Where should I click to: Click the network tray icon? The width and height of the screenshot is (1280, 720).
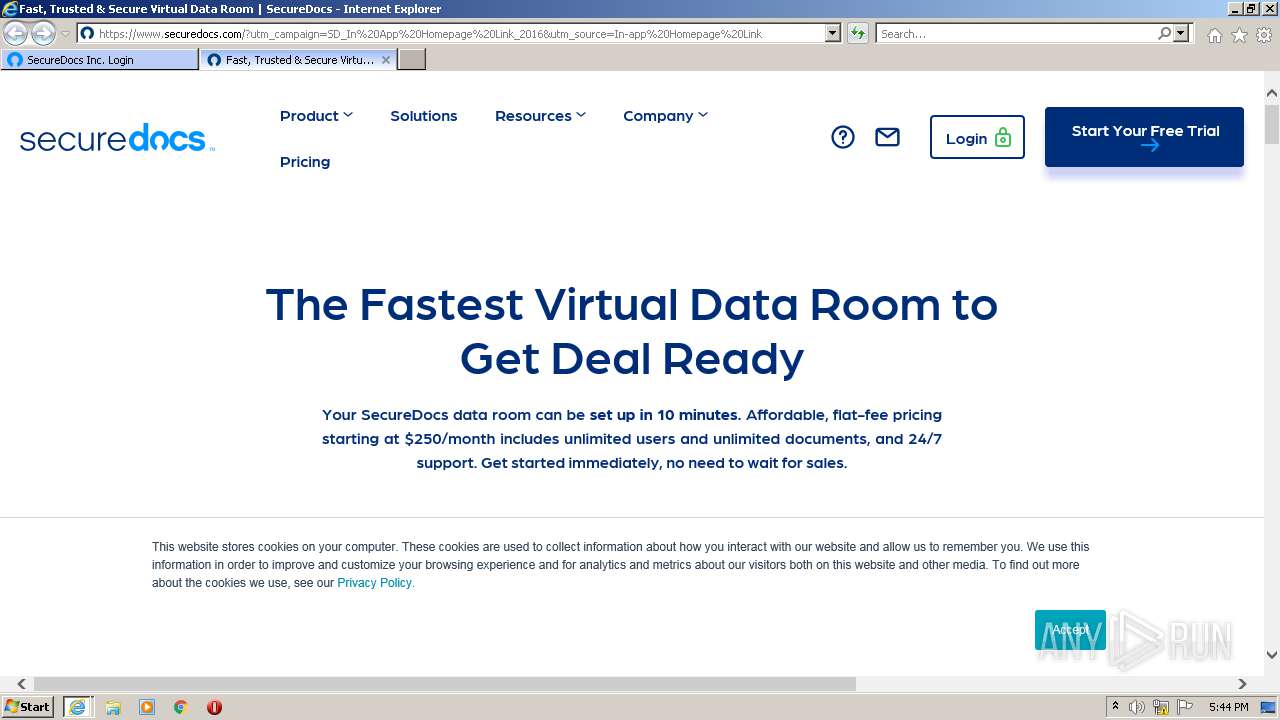click(x=1161, y=707)
